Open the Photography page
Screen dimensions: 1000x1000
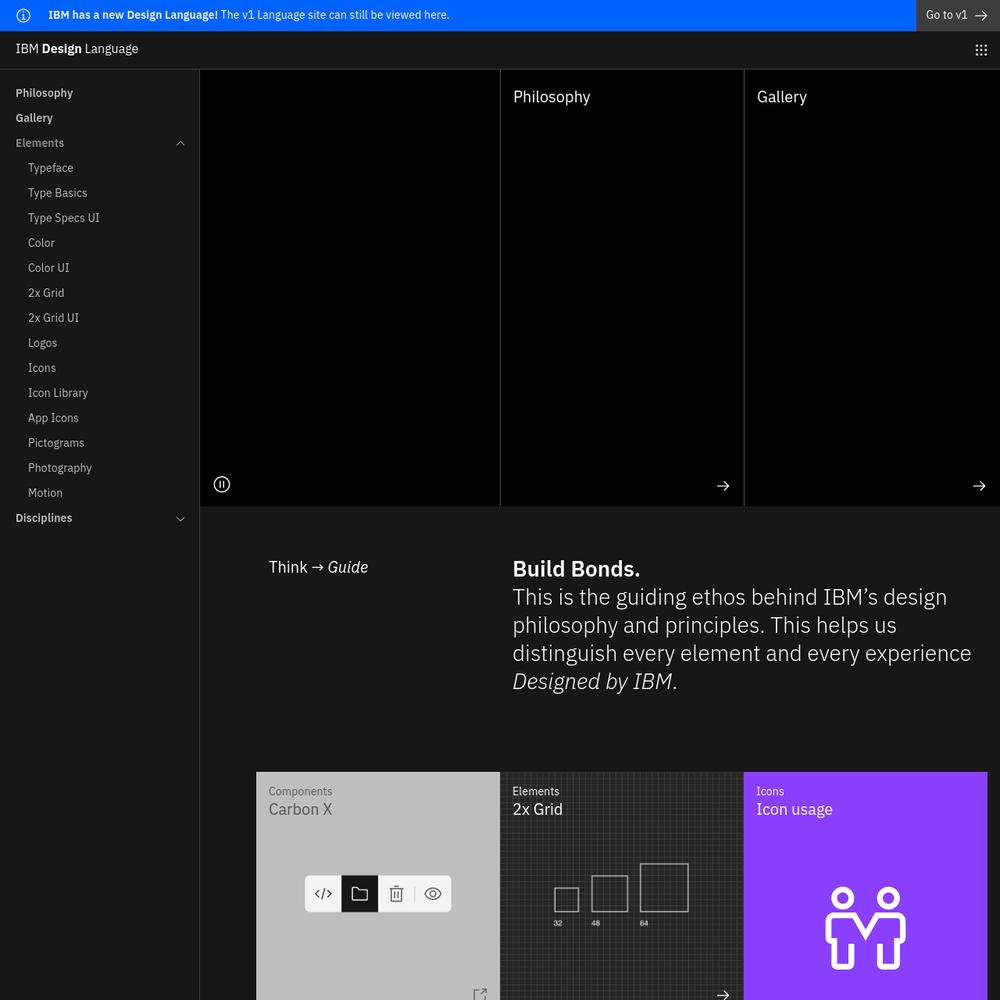click(x=60, y=467)
